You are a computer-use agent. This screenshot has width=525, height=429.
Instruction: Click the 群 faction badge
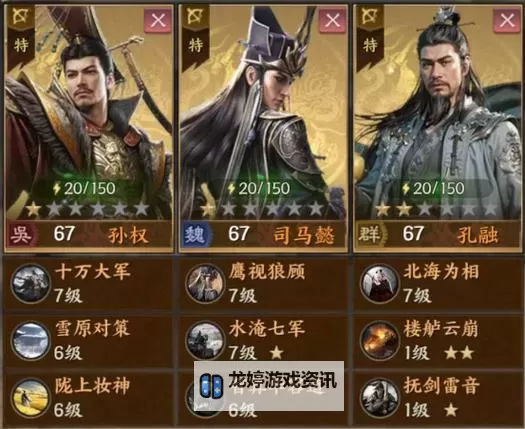[370, 234]
